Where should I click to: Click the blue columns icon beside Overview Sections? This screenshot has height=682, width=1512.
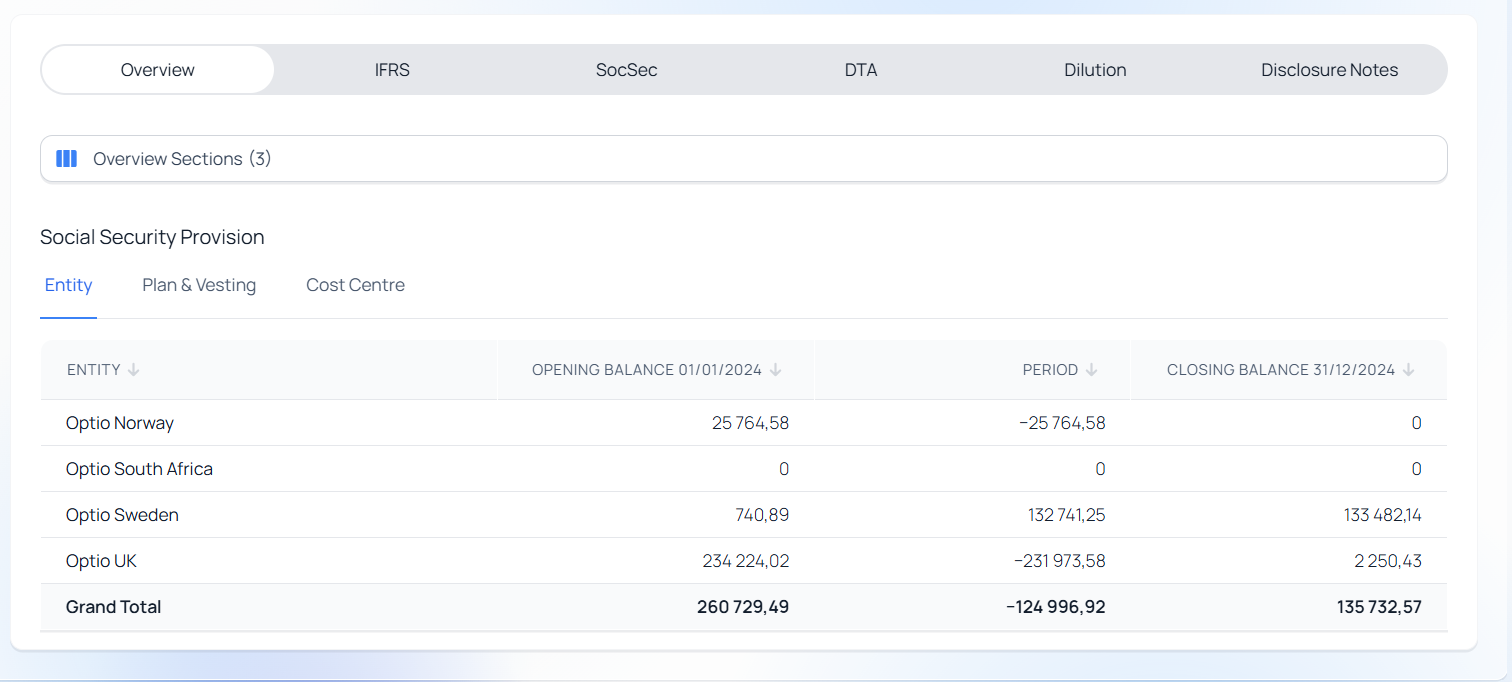click(x=67, y=159)
